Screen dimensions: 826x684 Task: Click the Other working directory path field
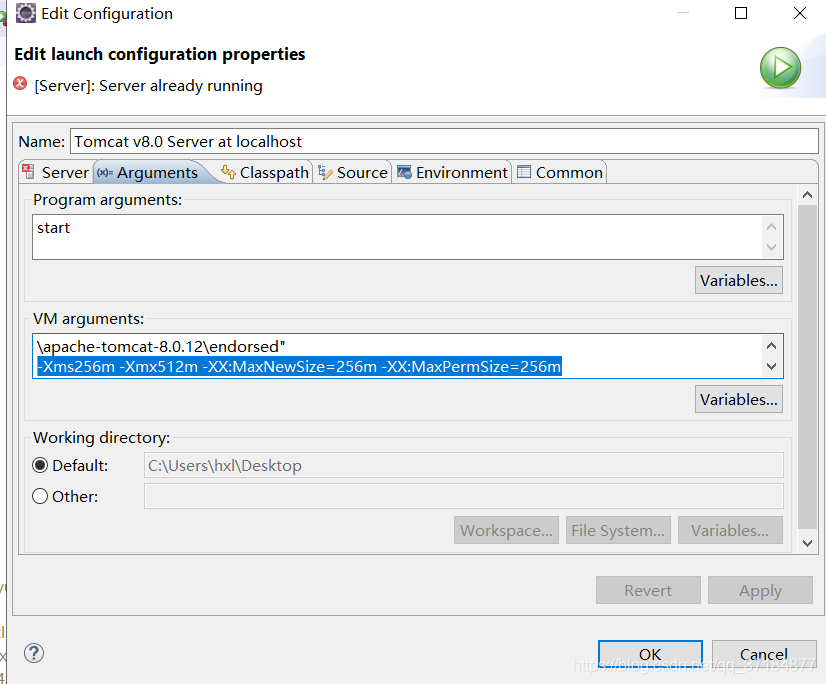[x=464, y=496]
